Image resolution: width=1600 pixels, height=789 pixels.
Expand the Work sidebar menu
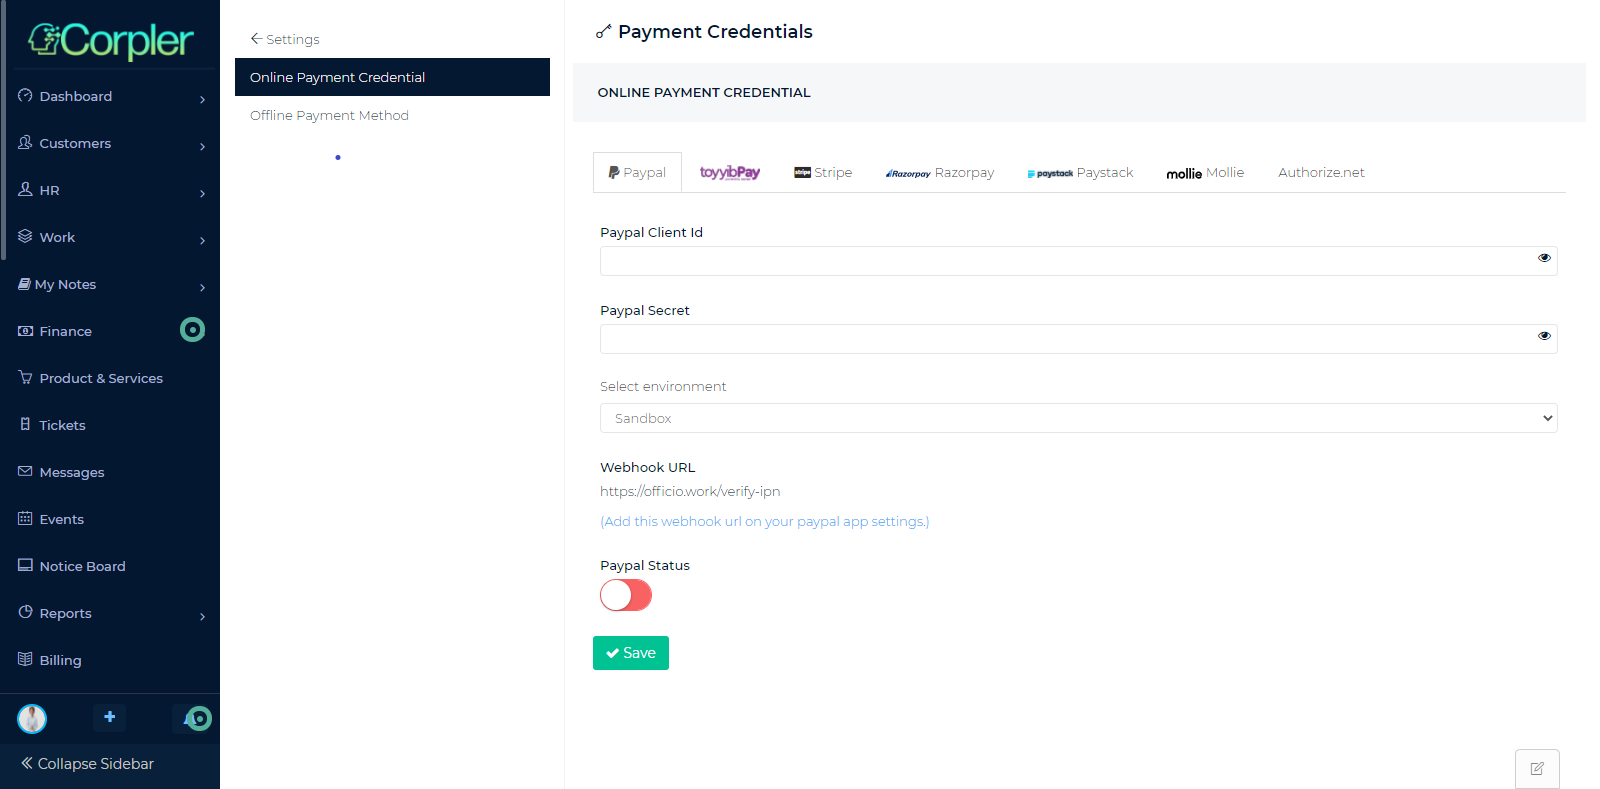coord(57,237)
